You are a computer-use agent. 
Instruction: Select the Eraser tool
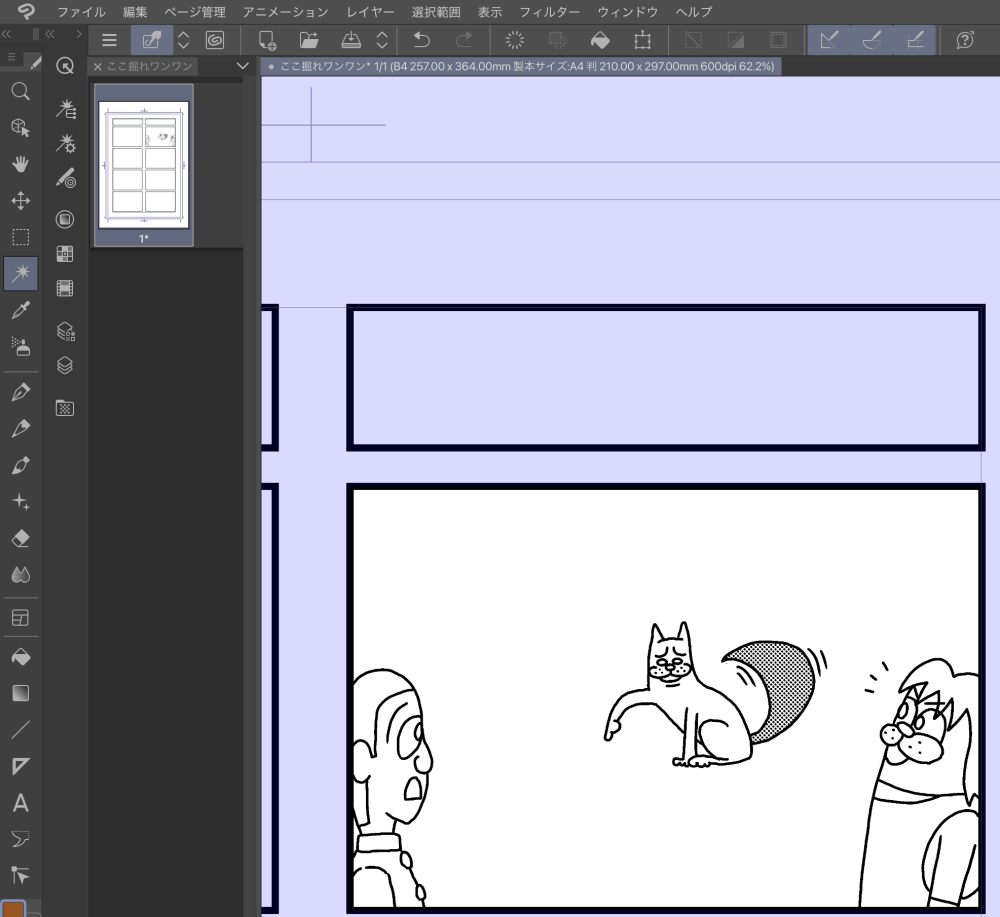tap(20, 538)
